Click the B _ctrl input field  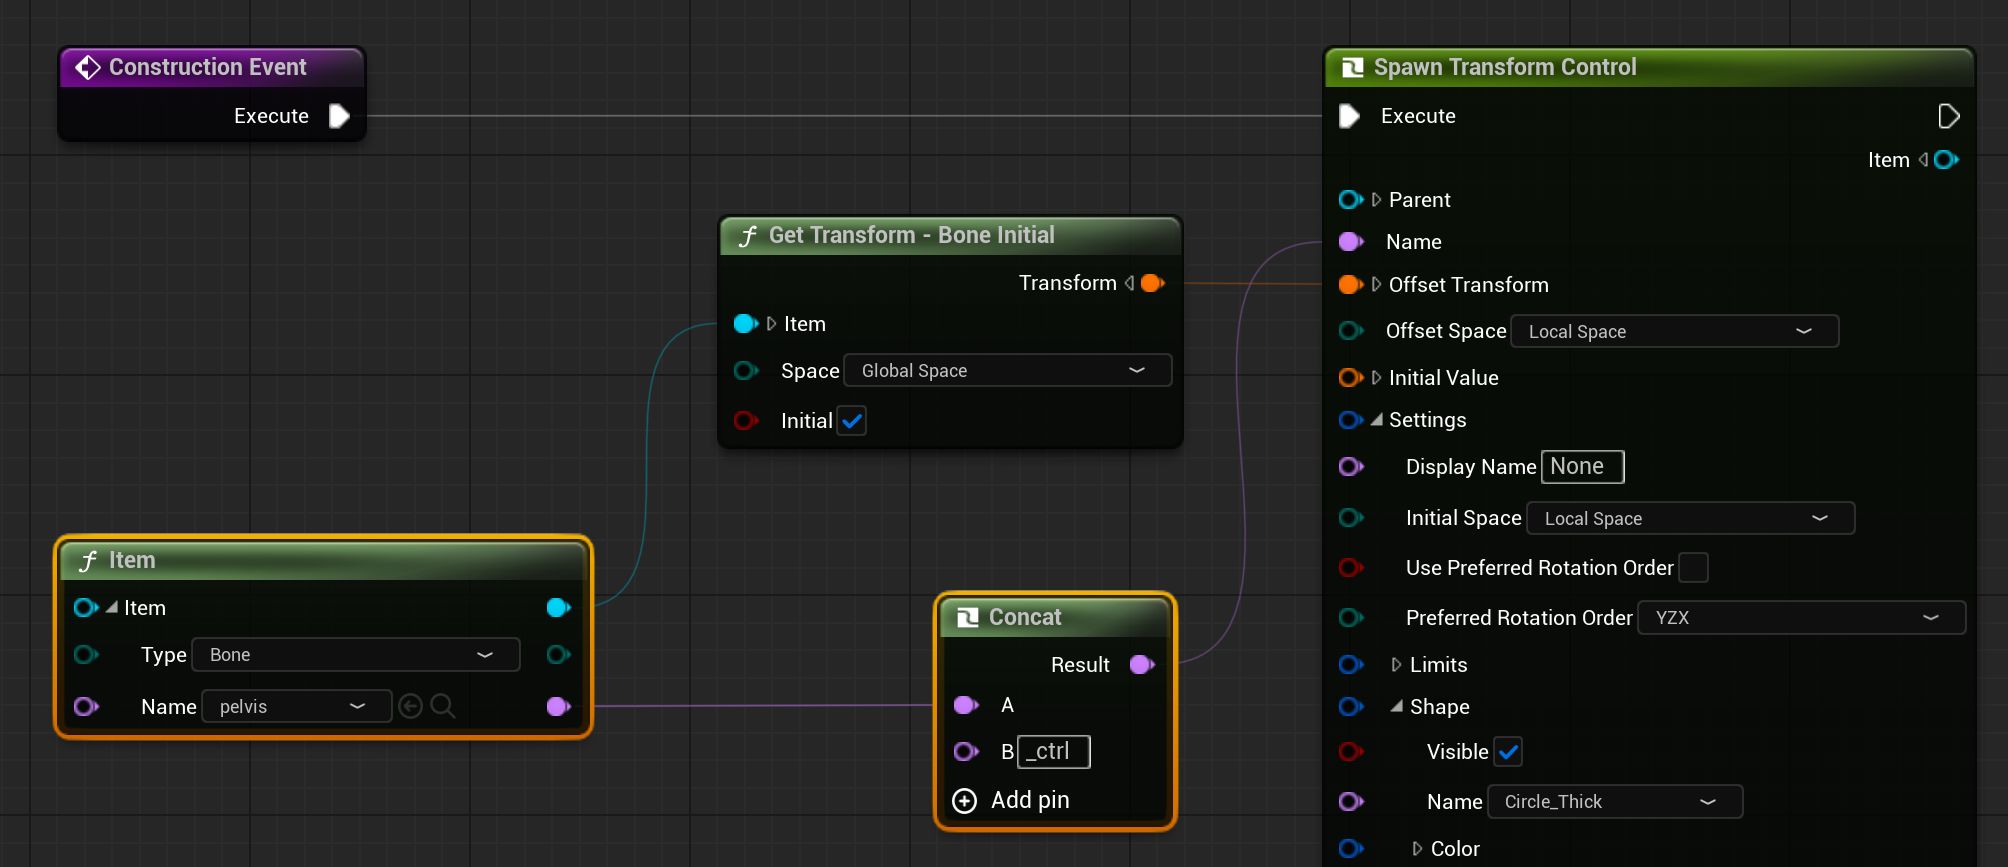pos(1053,751)
